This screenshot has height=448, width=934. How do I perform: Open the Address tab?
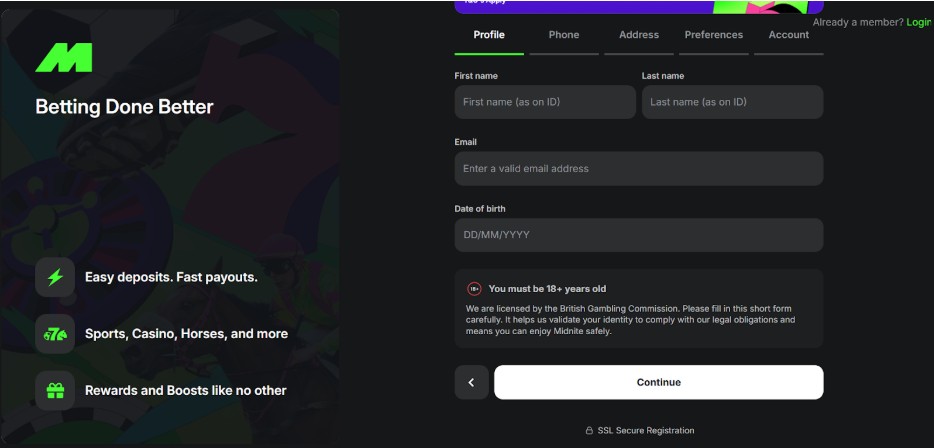click(x=639, y=35)
